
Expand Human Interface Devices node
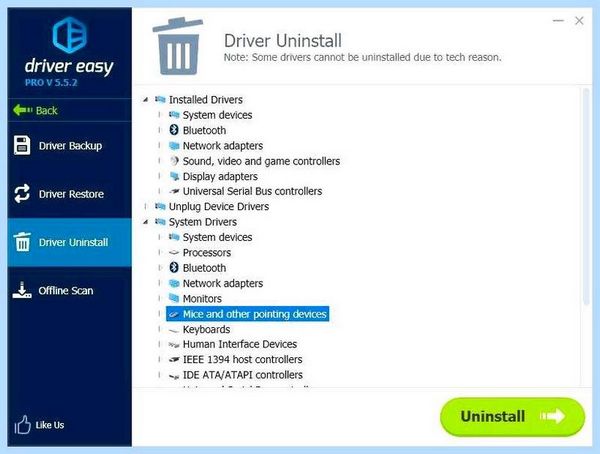click(159, 344)
